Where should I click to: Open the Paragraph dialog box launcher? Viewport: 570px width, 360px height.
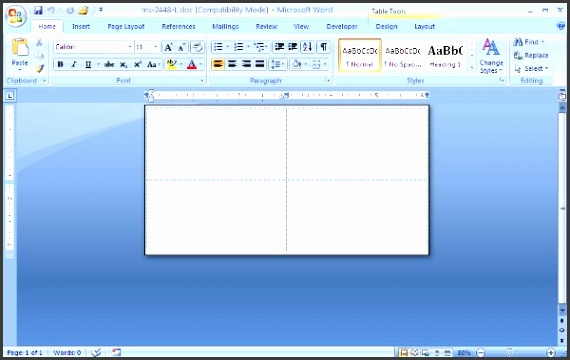coord(328,81)
